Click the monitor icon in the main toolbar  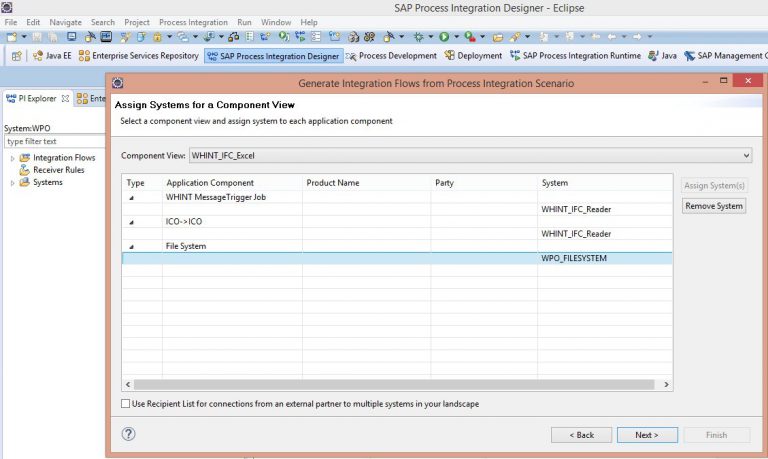coord(72,36)
